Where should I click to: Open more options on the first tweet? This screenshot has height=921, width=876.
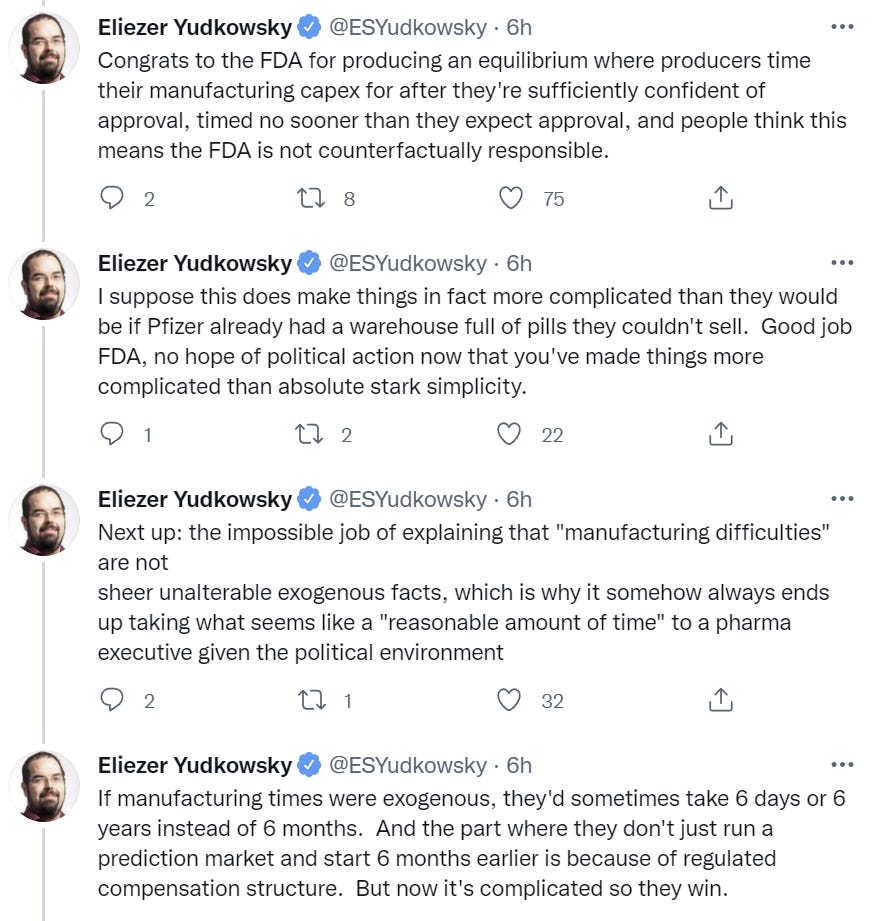[x=842, y=28]
